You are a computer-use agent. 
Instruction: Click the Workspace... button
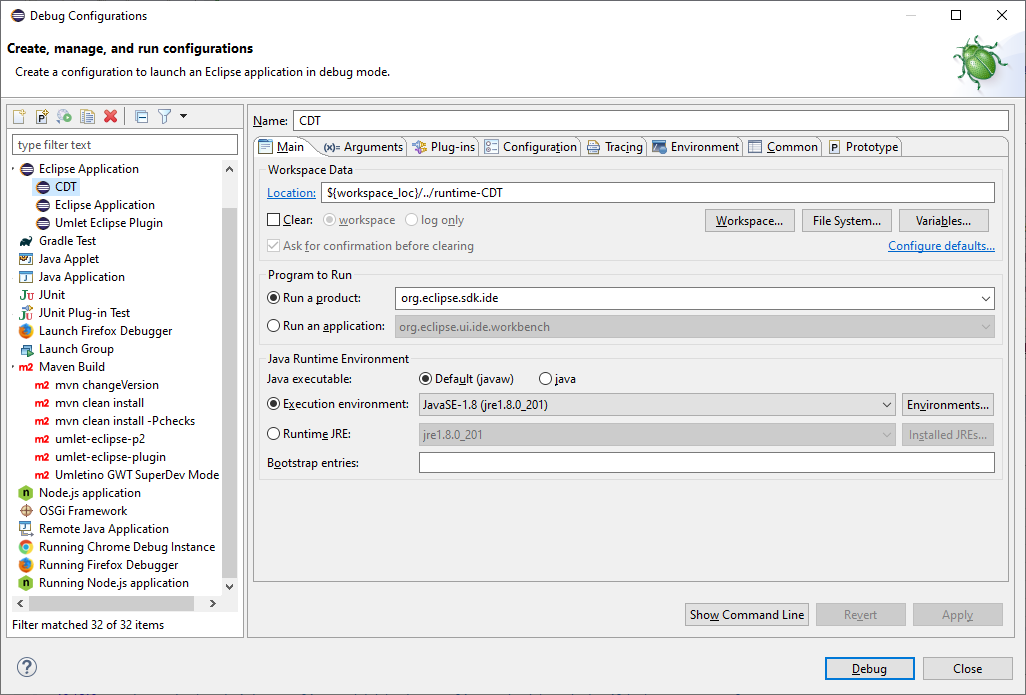pyautogui.click(x=749, y=221)
